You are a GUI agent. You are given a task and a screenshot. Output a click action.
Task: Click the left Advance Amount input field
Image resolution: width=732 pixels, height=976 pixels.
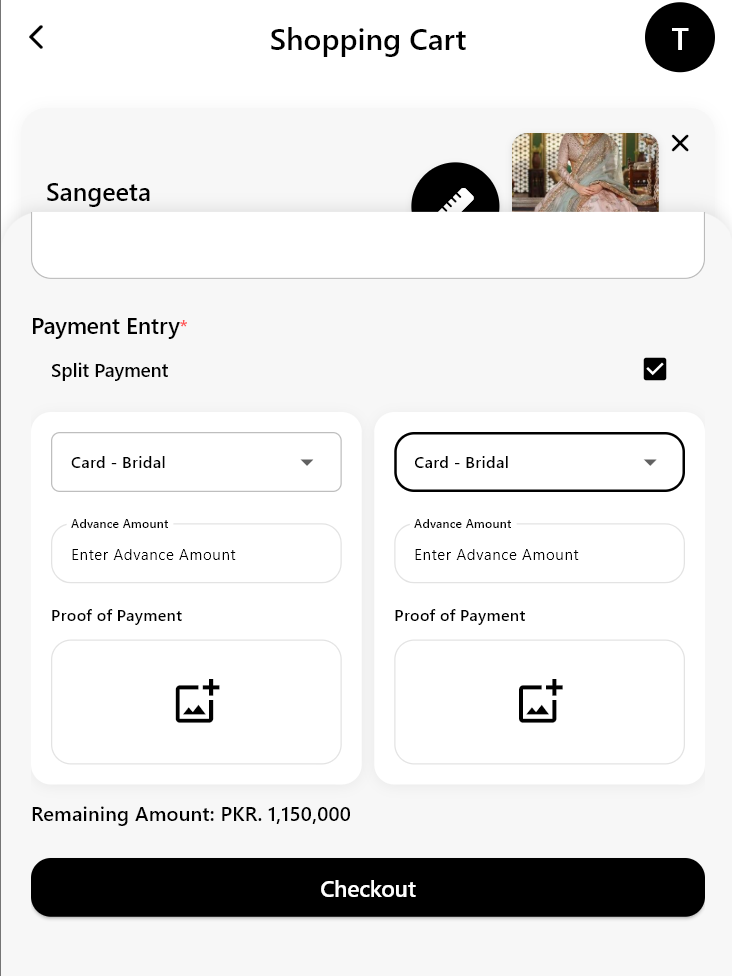coord(196,553)
